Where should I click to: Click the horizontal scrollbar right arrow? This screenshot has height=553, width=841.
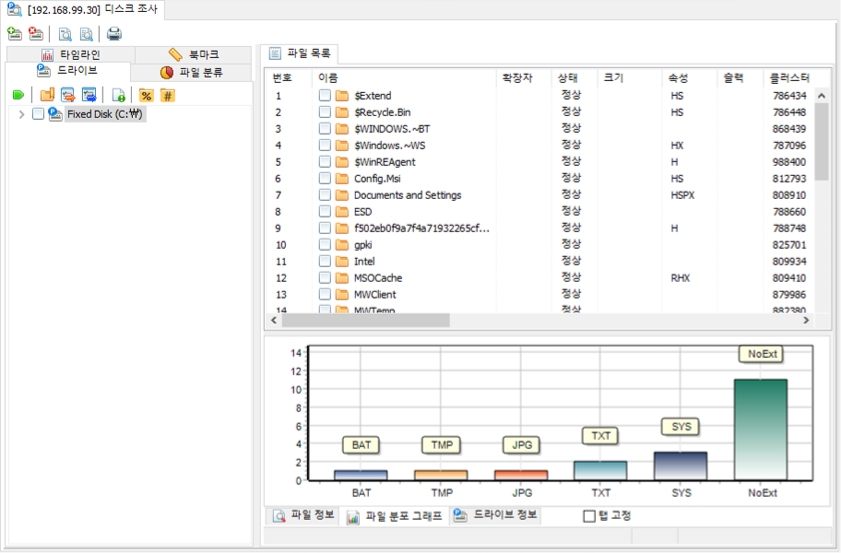pos(806,320)
